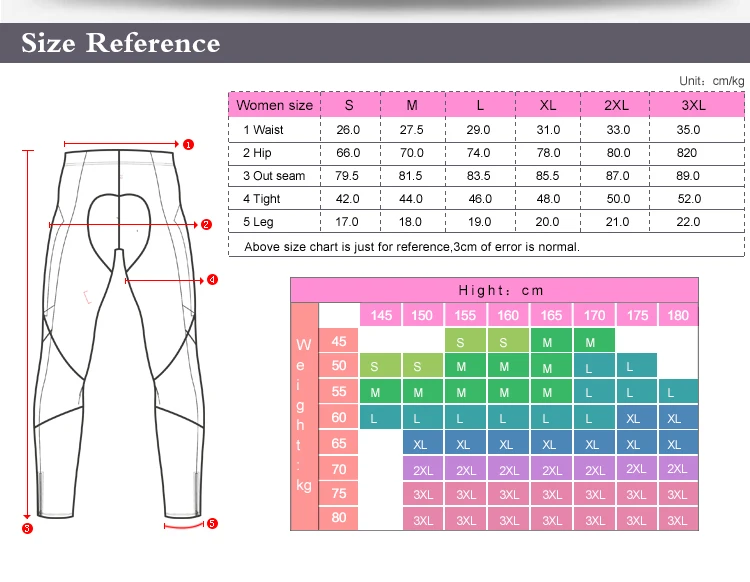This screenshot has width=750, height=582.
Task: Click the hip value "820" under 3XL
Action: (x=686, y=153)
